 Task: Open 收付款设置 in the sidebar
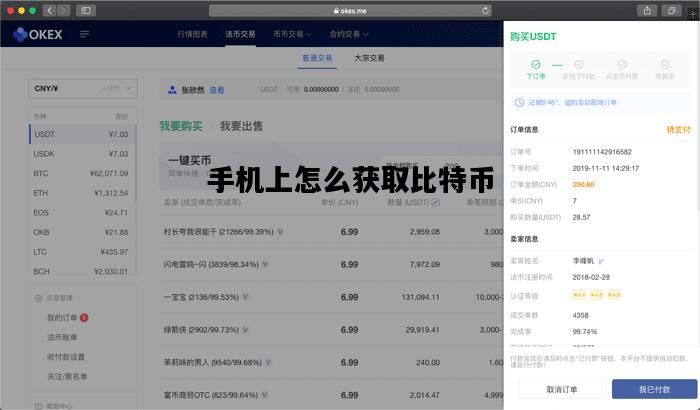[66, 357]
